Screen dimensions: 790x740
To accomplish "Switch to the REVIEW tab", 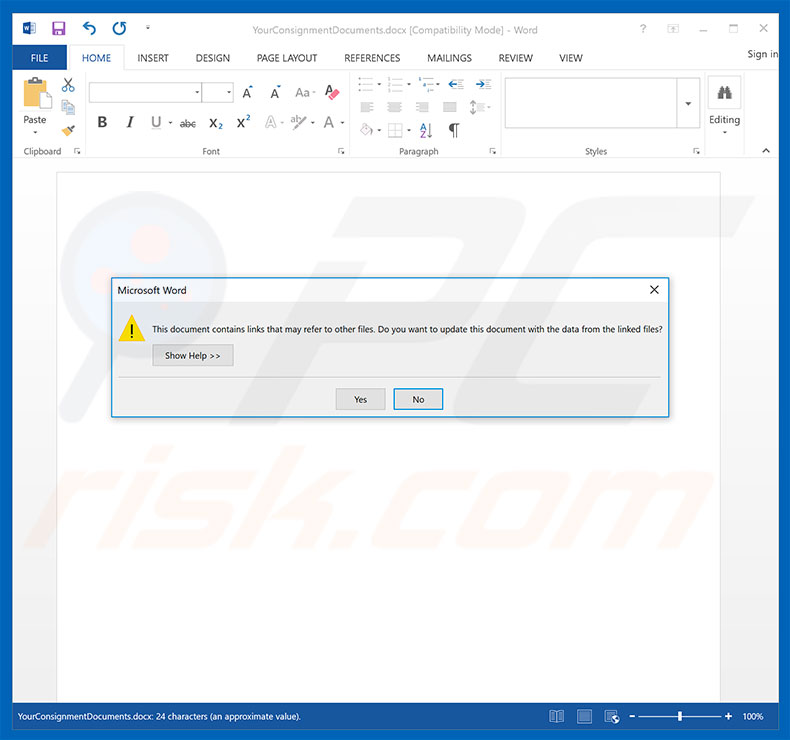I will coord(515,58).
